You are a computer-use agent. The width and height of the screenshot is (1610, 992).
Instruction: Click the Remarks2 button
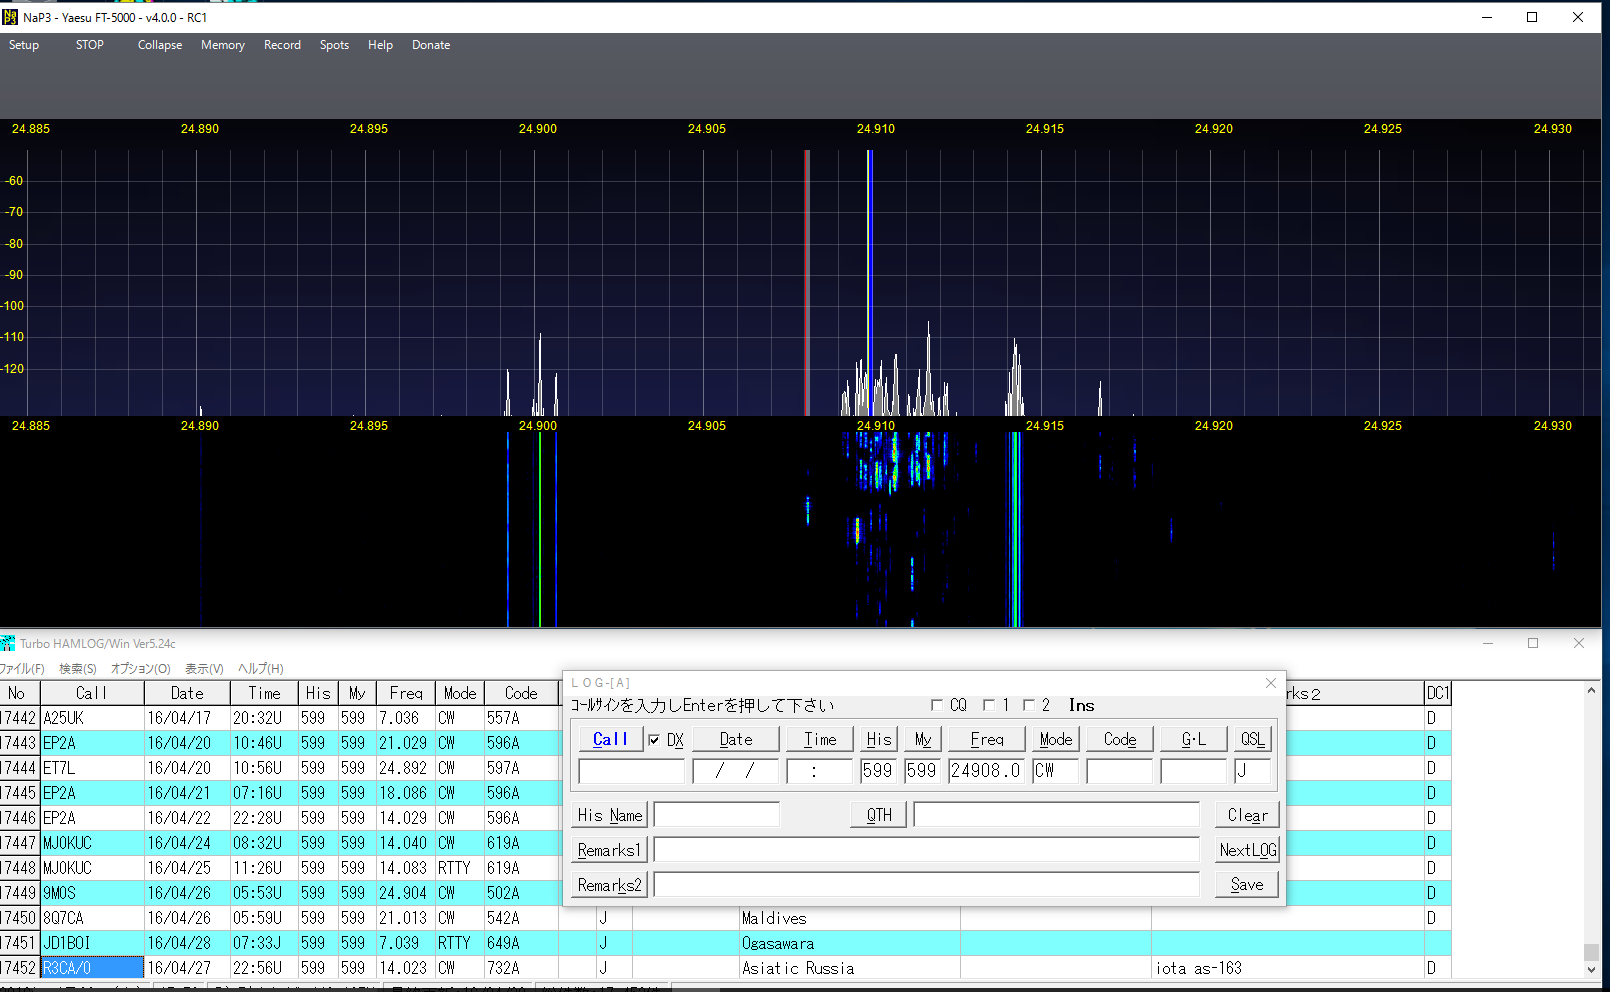pyautogui.click(x=609, y=885)
